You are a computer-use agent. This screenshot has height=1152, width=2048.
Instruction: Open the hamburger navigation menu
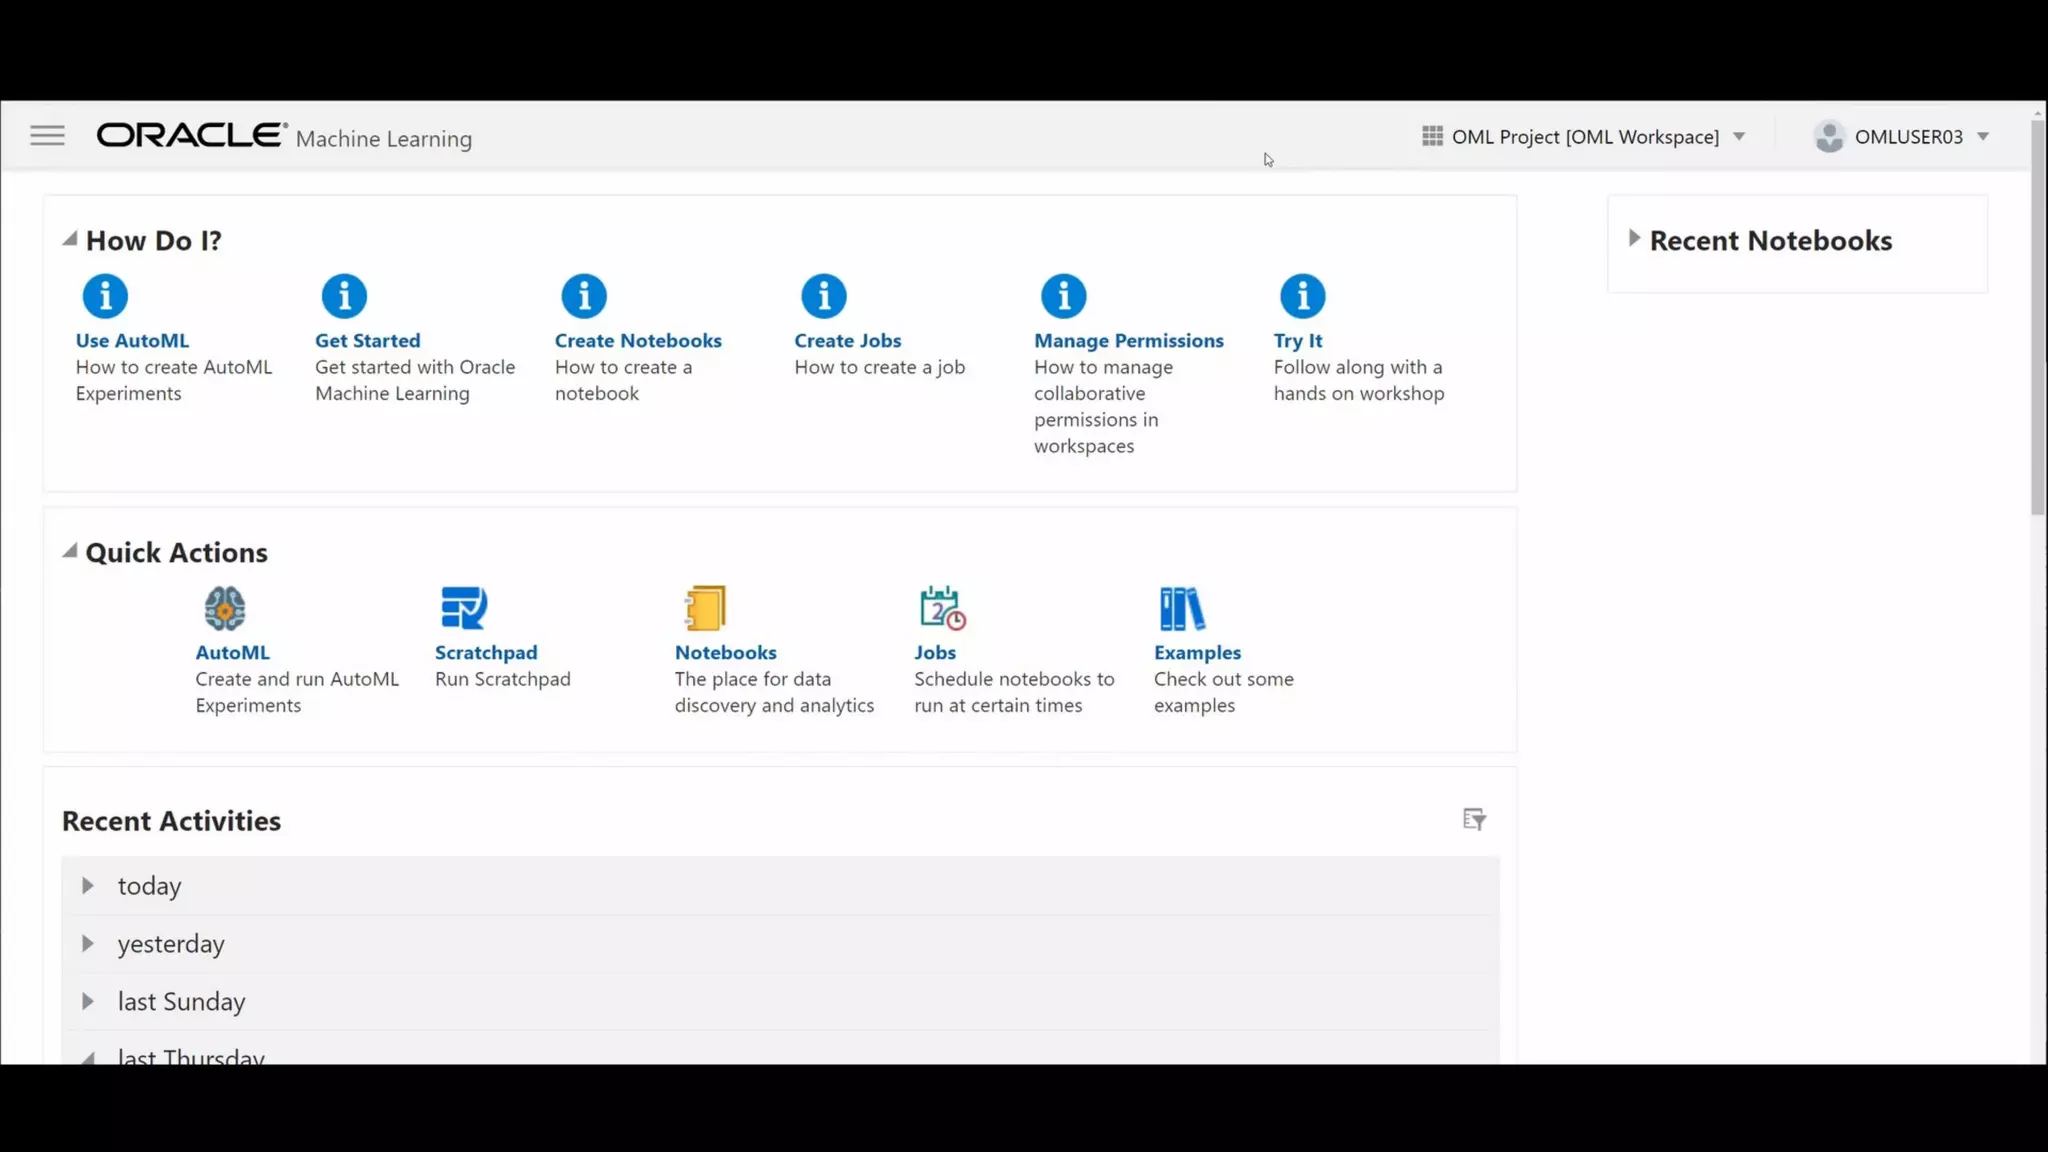click(x=47, y=135)
